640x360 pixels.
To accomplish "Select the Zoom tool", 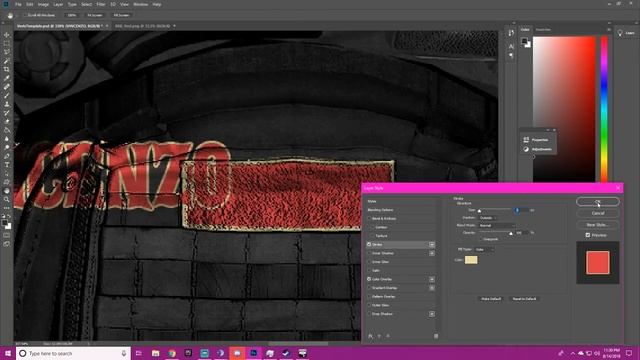I will 7,199.
